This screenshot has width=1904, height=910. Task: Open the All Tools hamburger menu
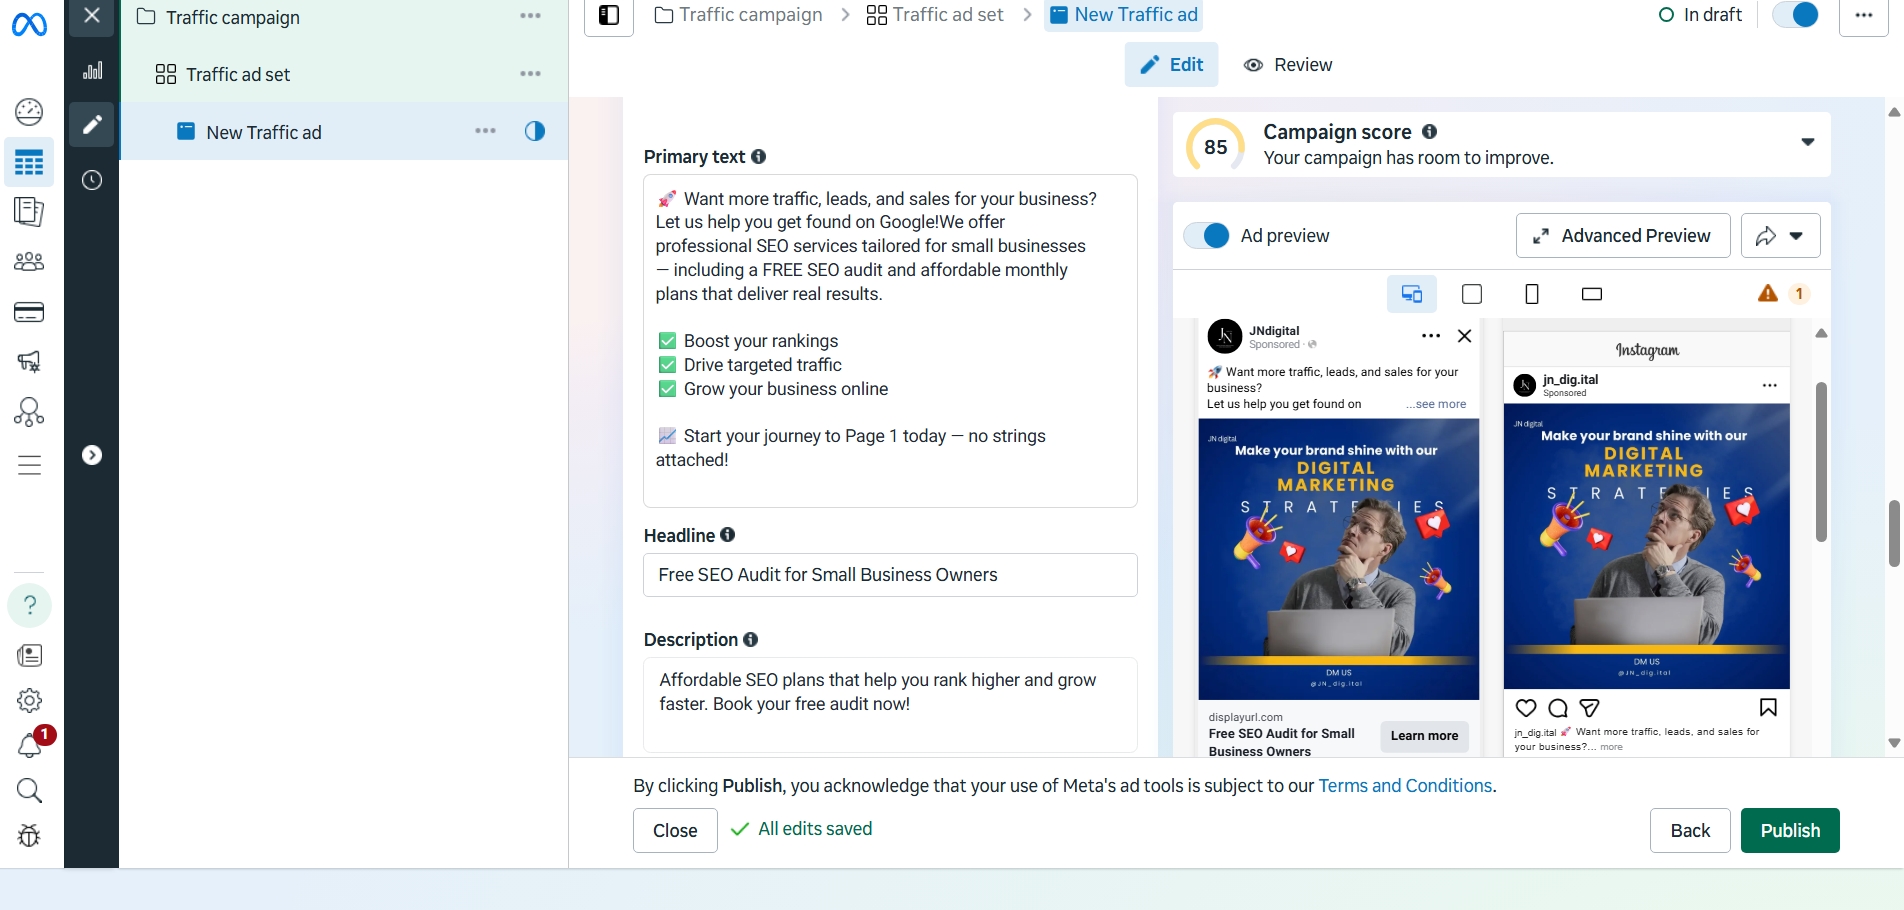[x=28, y=464]
